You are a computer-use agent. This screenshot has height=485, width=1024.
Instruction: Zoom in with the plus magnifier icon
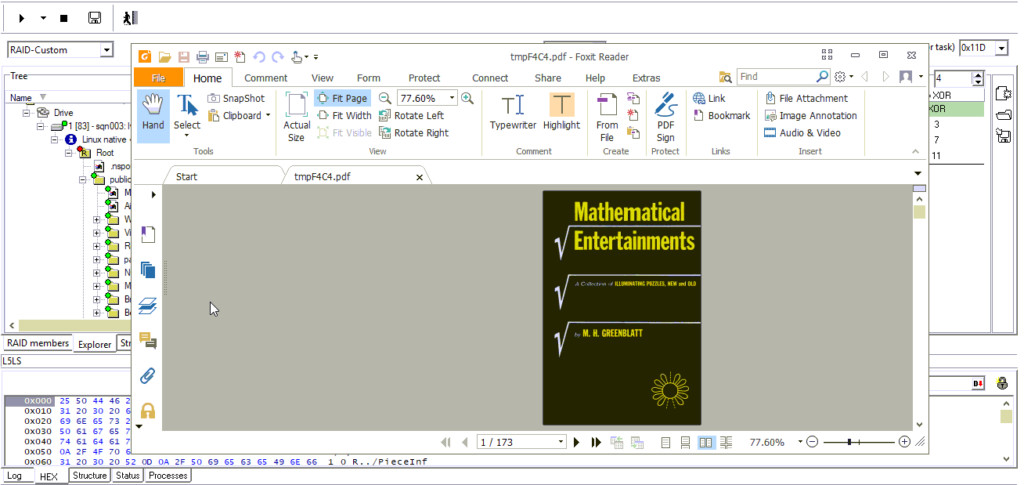pos(467,98)
